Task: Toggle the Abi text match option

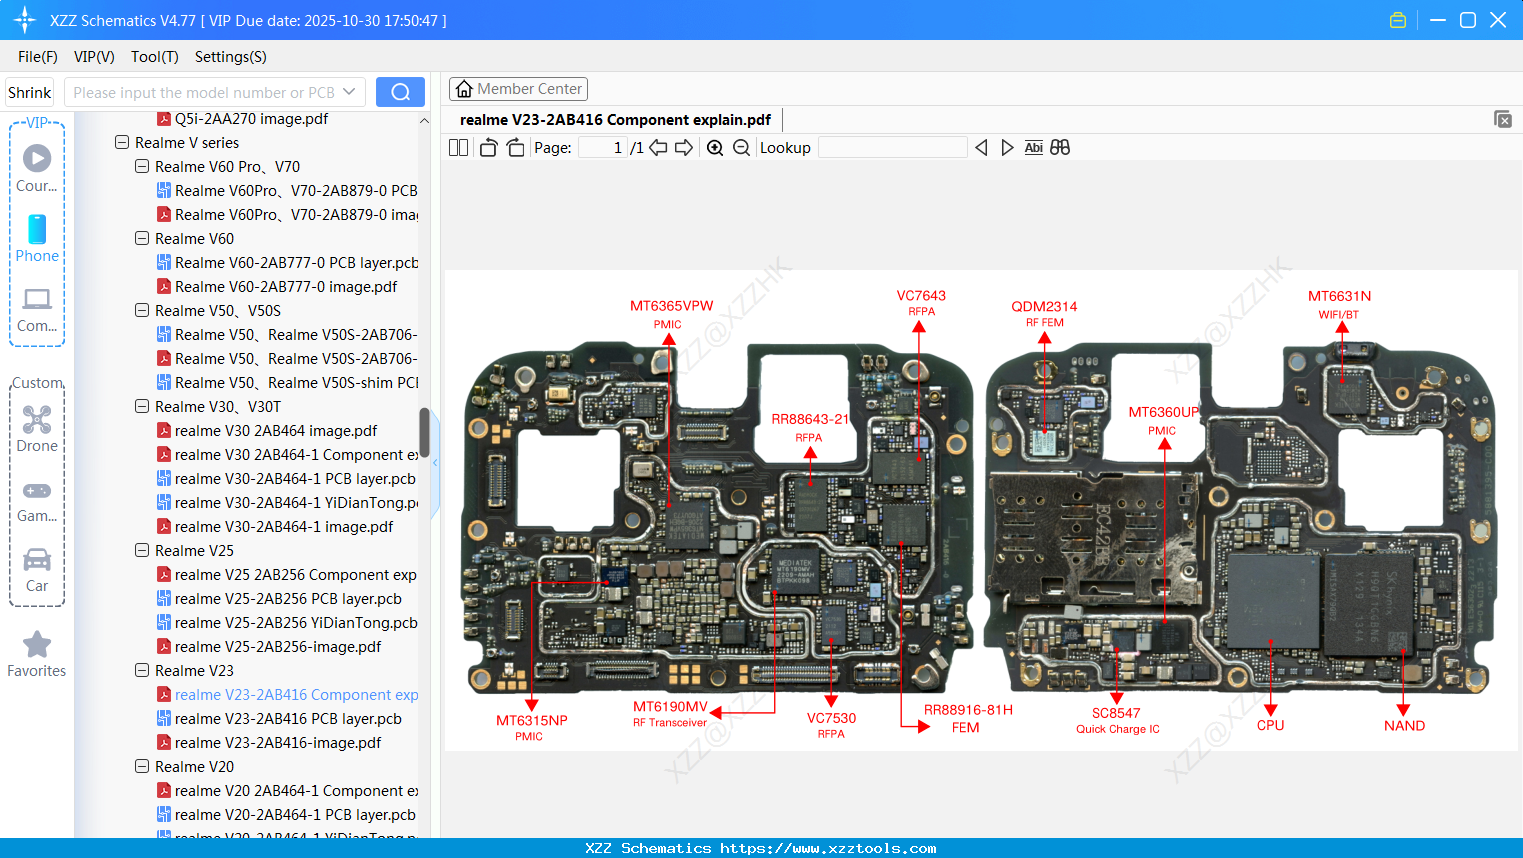Action: [x=1034, y=148]
